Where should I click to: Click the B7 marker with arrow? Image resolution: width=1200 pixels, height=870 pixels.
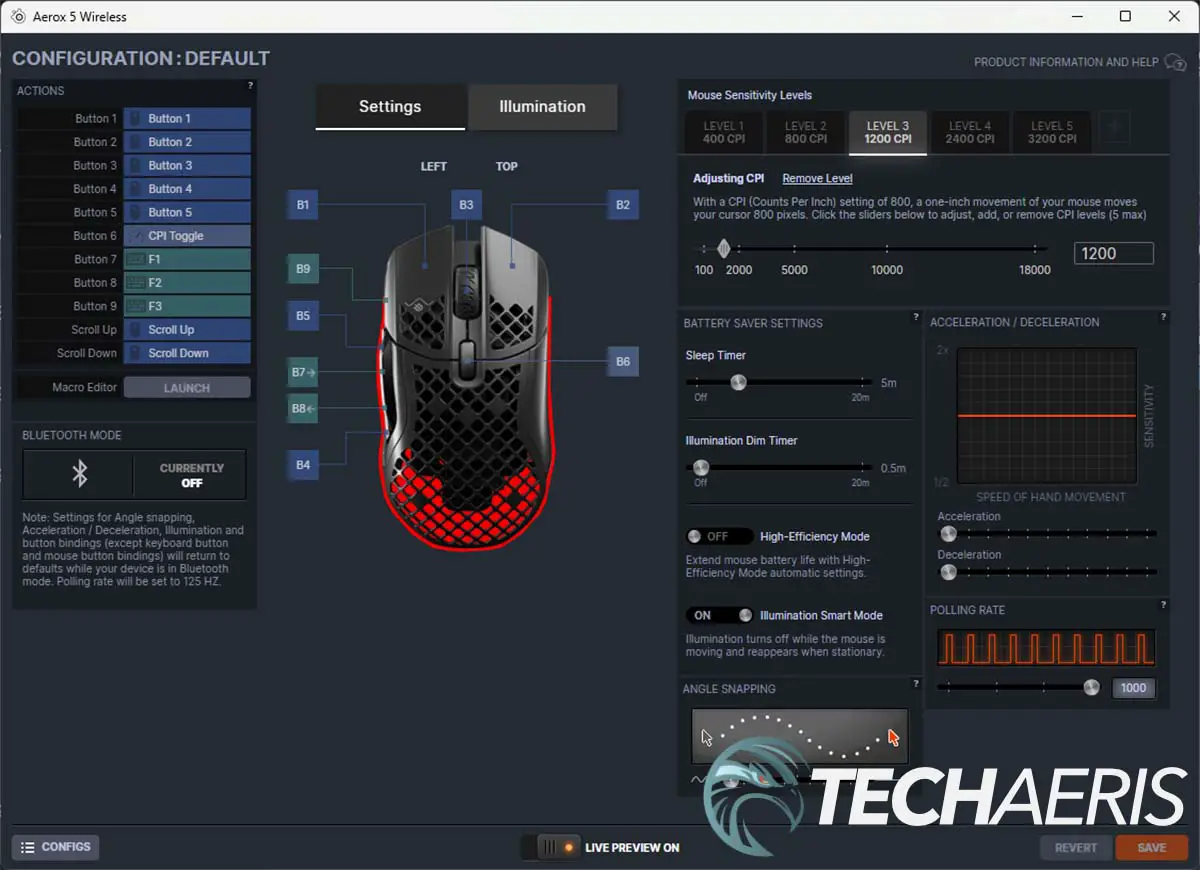(303, 372)
